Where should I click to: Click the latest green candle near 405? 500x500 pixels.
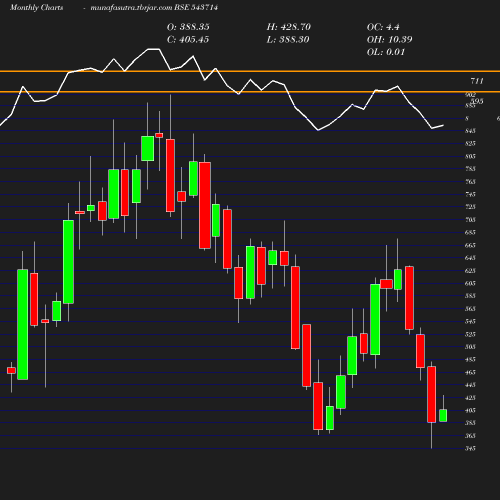[x=443, y=416]
